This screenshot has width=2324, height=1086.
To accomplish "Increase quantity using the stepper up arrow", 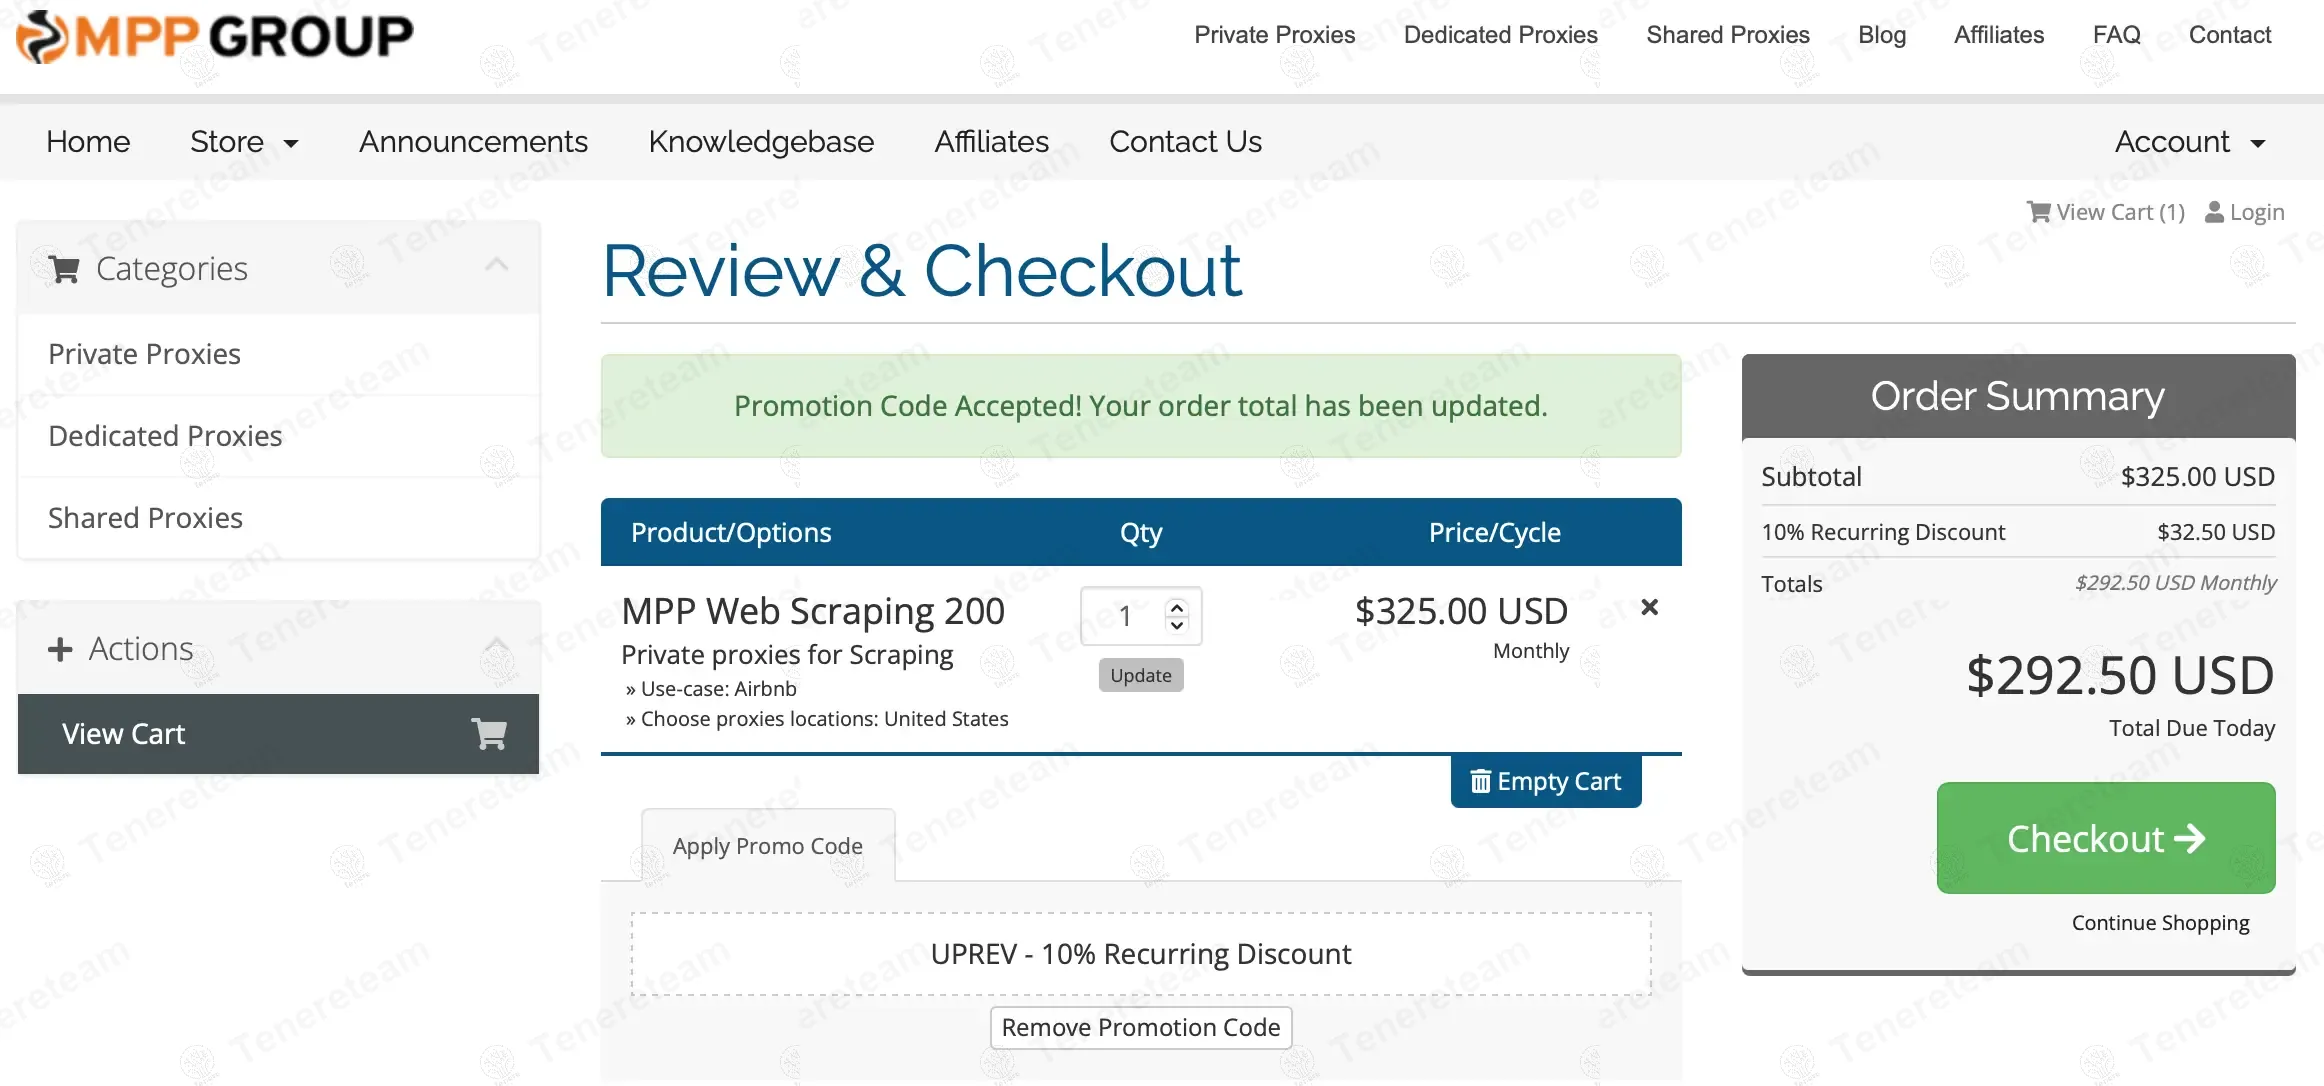I will tap(1177, 607).
